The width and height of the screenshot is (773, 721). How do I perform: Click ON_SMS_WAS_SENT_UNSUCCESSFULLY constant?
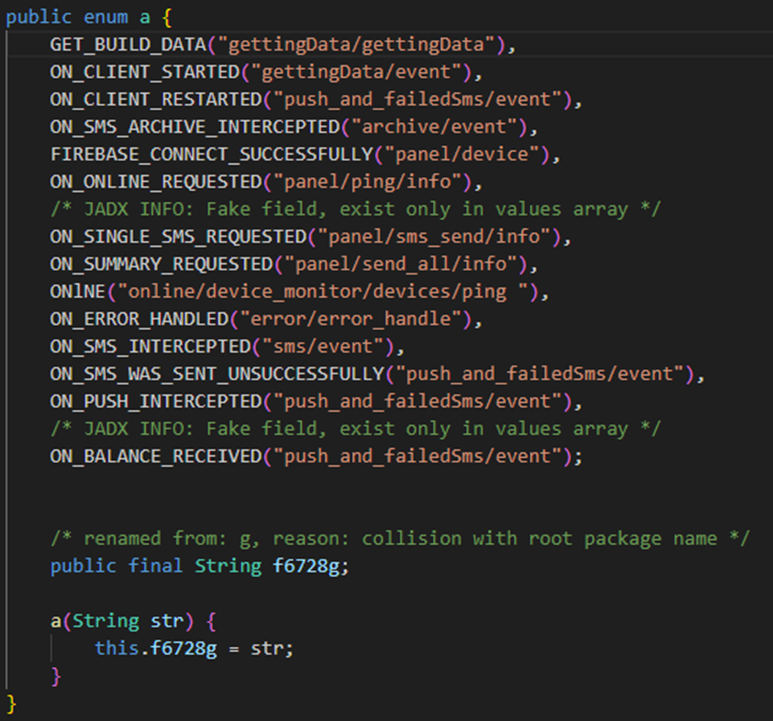(217, 374)
